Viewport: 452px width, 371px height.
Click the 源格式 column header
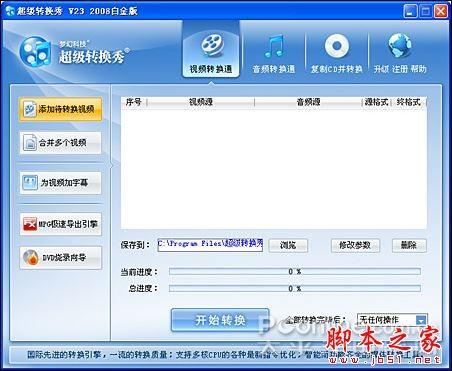tap(376, 102)
